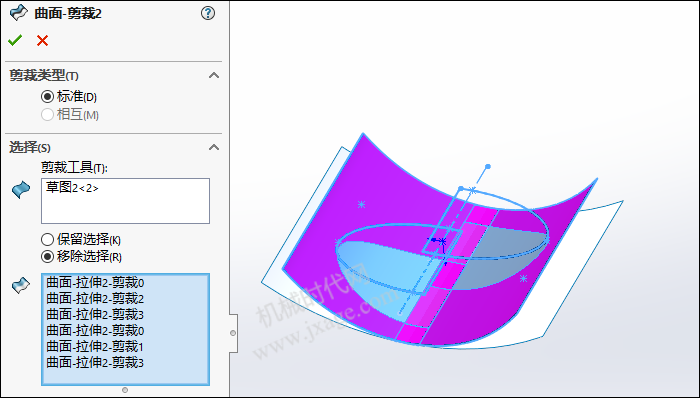Select 曲面-拉伸2-剪裁1 list entry
Image resolution: width=700 pixels, height=398 pixels.
tap(95, 347)
